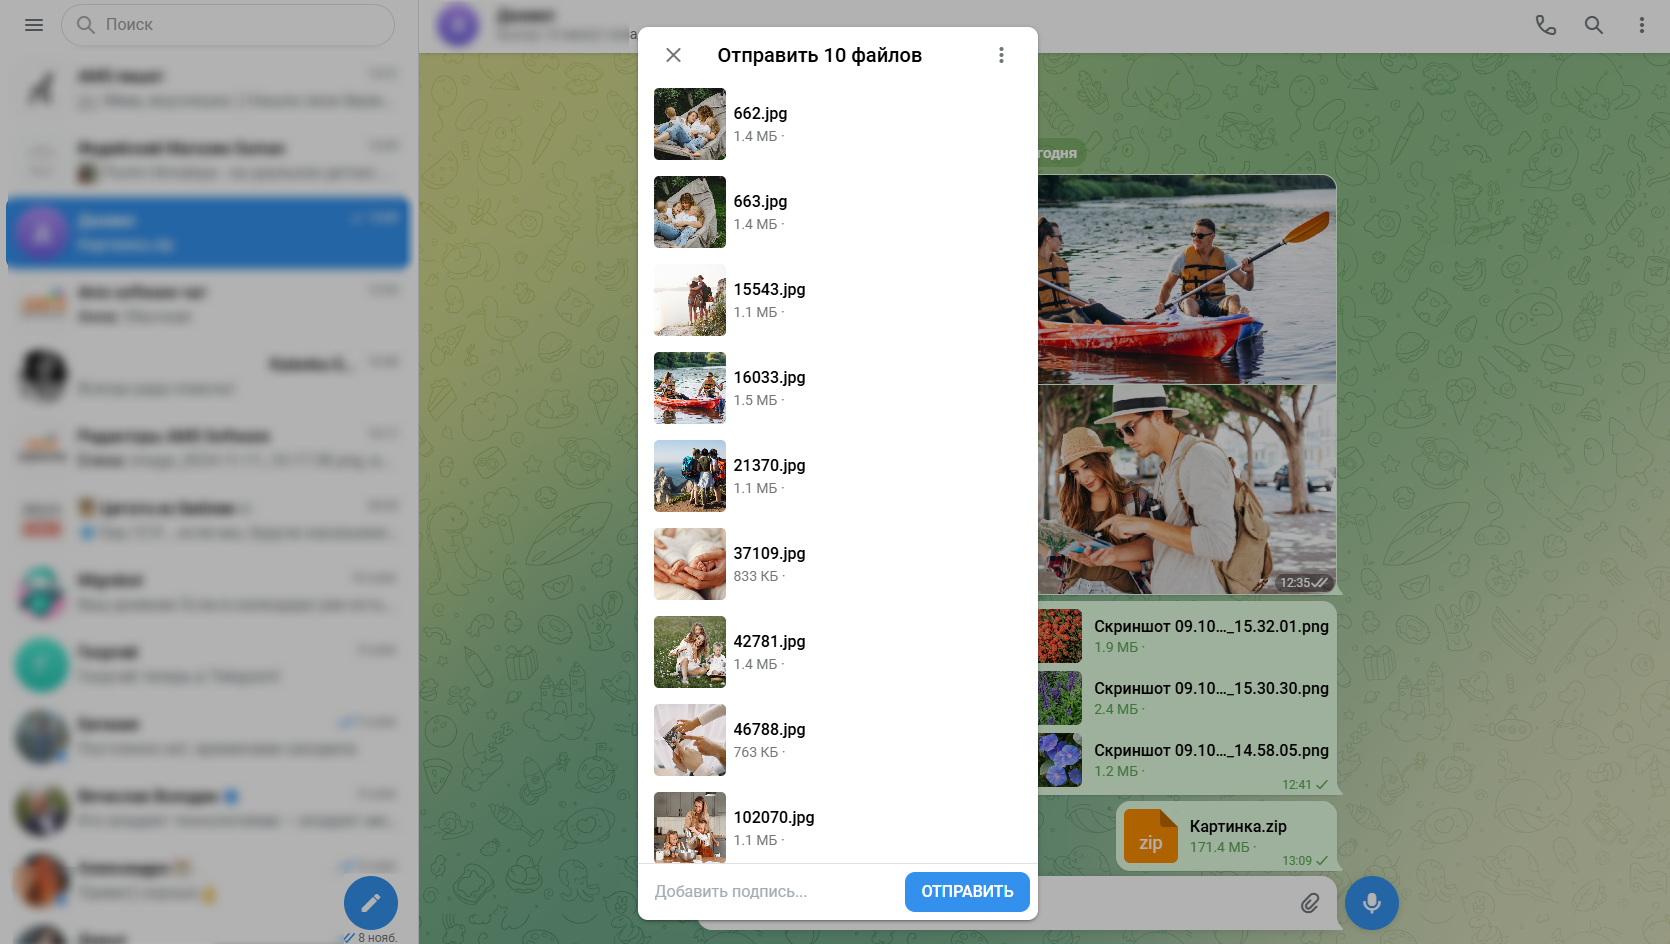Open the Картинка.zip file icon
Viewport: 1670px width, 944px height.
point(1150,837)
